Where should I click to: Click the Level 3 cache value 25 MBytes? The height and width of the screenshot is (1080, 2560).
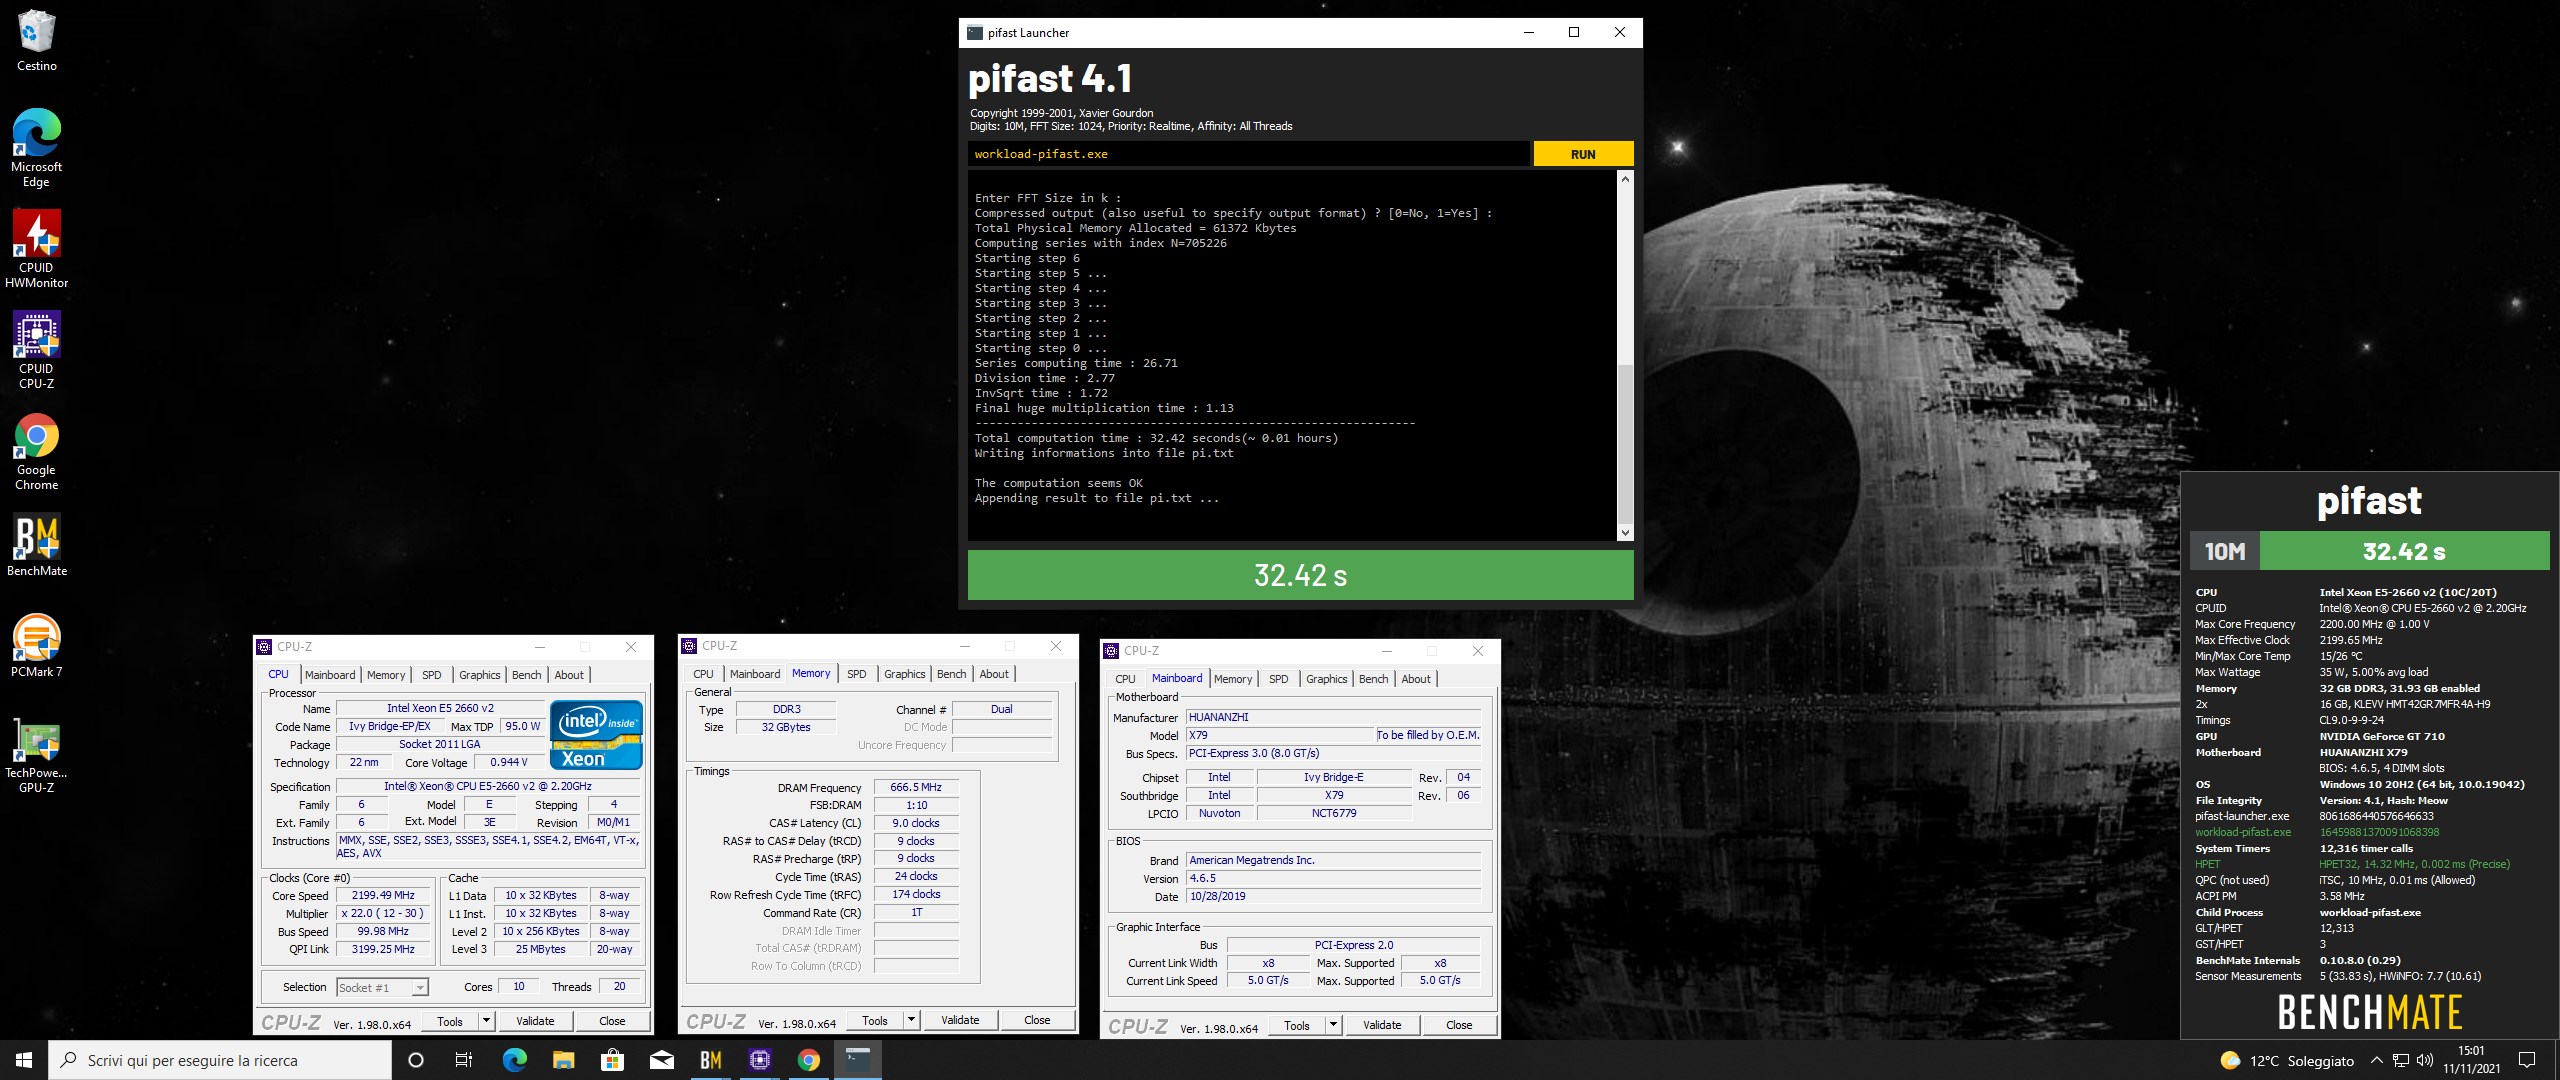click(540, 949)
